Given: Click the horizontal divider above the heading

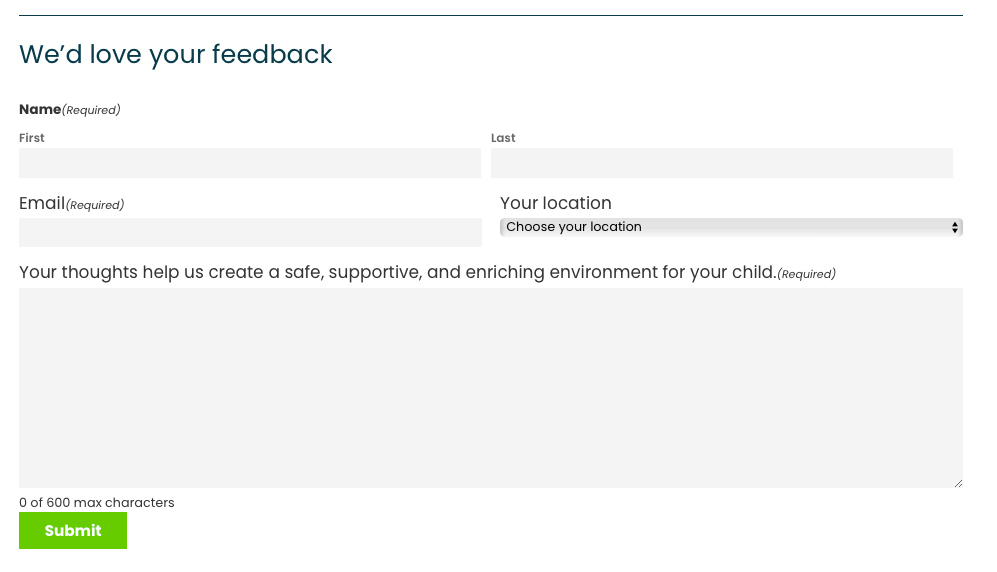Looking at the screenshot, I should point(490,15).
